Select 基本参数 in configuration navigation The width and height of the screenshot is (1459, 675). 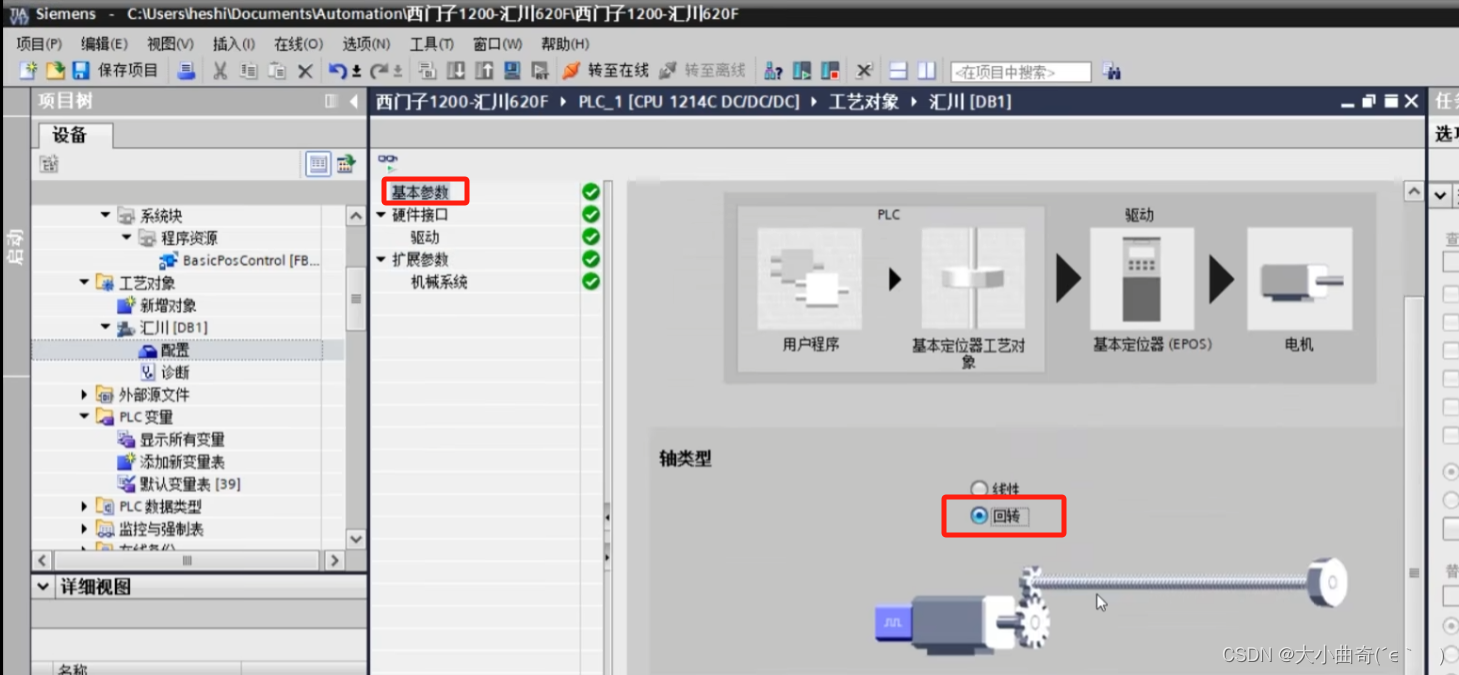(x=420, y=192)
